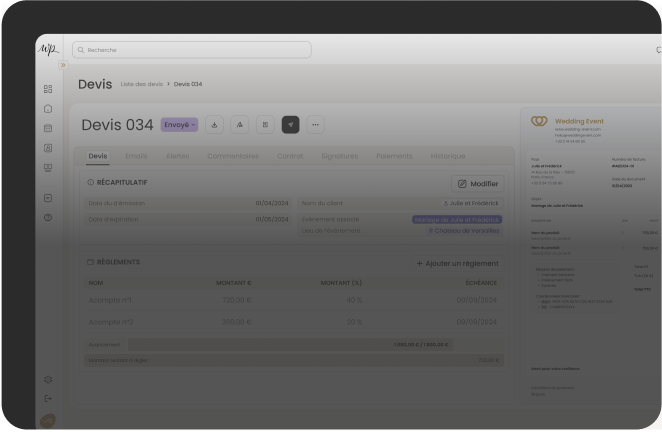The width and height of the screenshot is (662, 434).
Task: Select the Acompte n°2 row name
Action: click(111, 322)
